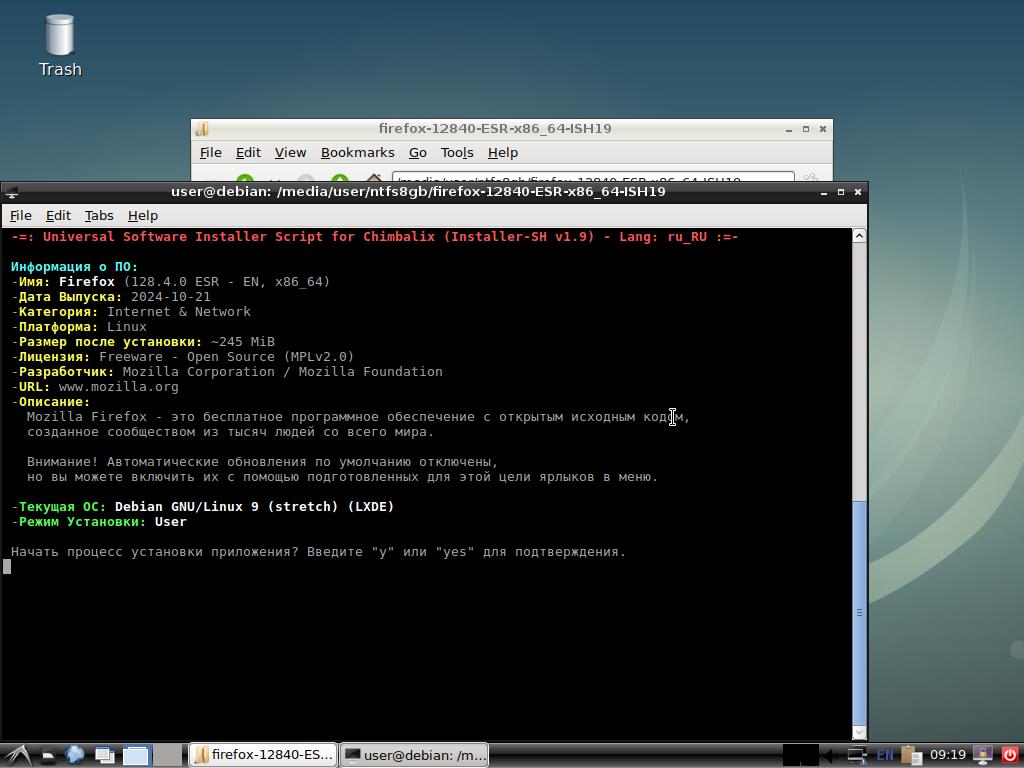Click 'Debian GNU/Linux 9 (stretch) (LXDE)' text
The image size is (1024, 768).
click(255, 507)
